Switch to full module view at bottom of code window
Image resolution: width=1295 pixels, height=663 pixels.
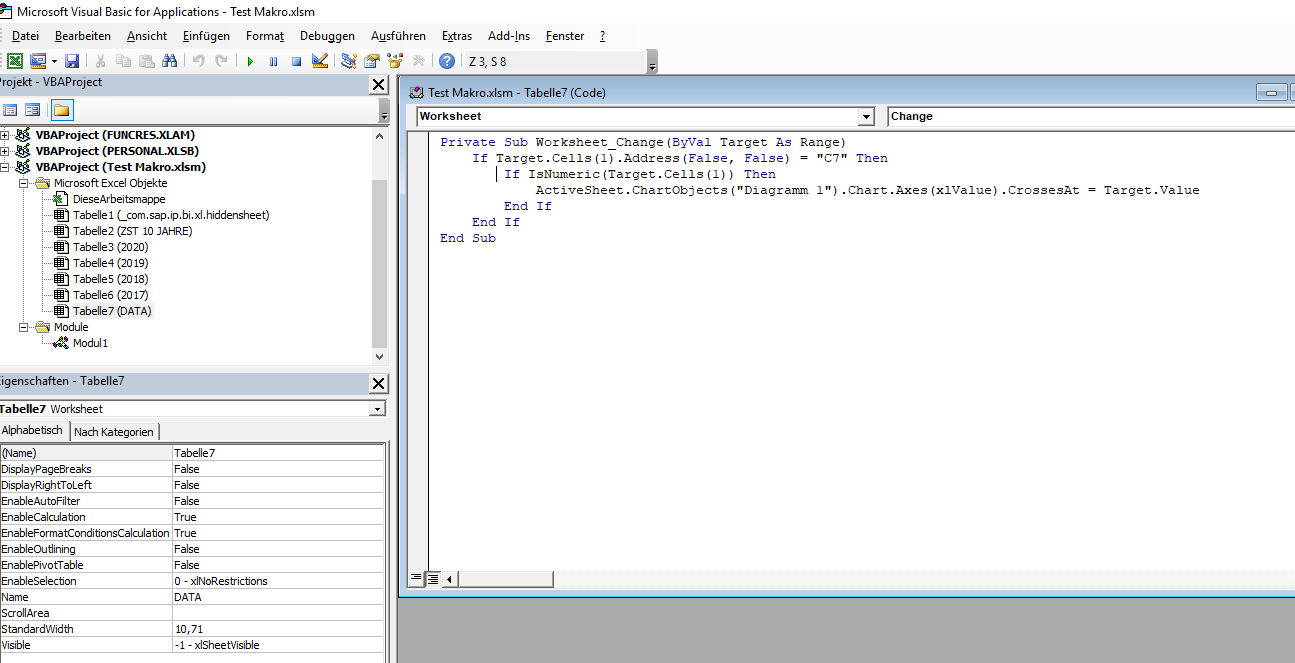tap(433, 579)
